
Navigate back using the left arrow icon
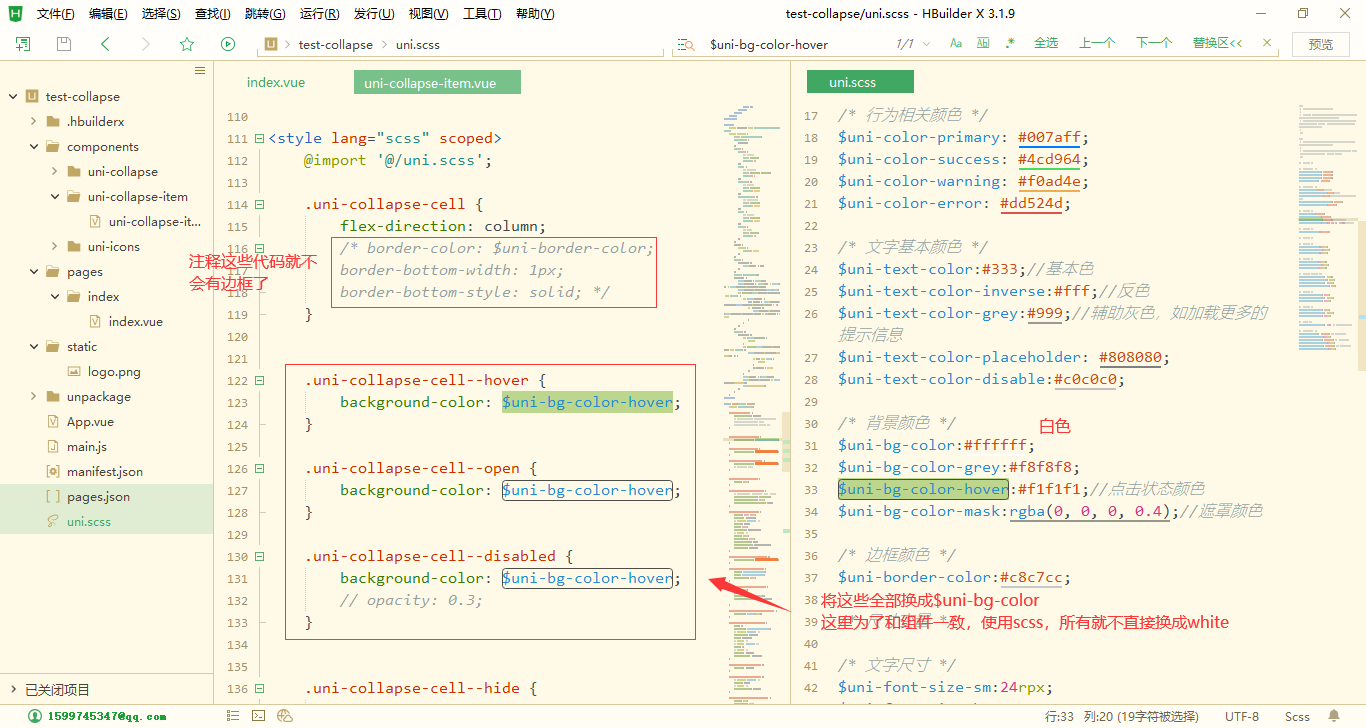[104, 44]
